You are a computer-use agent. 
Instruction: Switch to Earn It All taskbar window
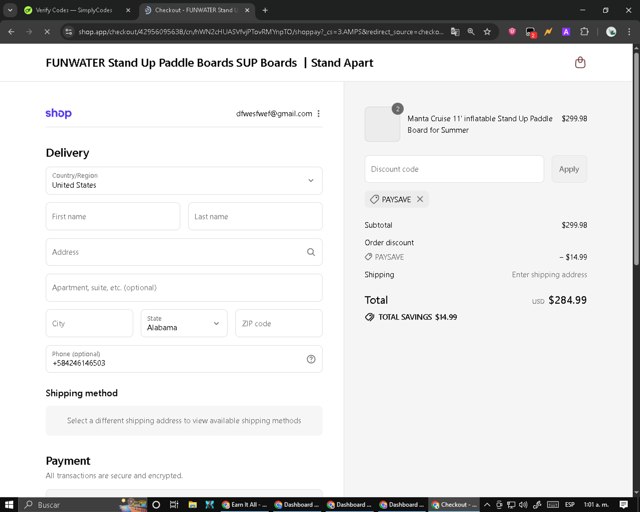pos(244,505)
